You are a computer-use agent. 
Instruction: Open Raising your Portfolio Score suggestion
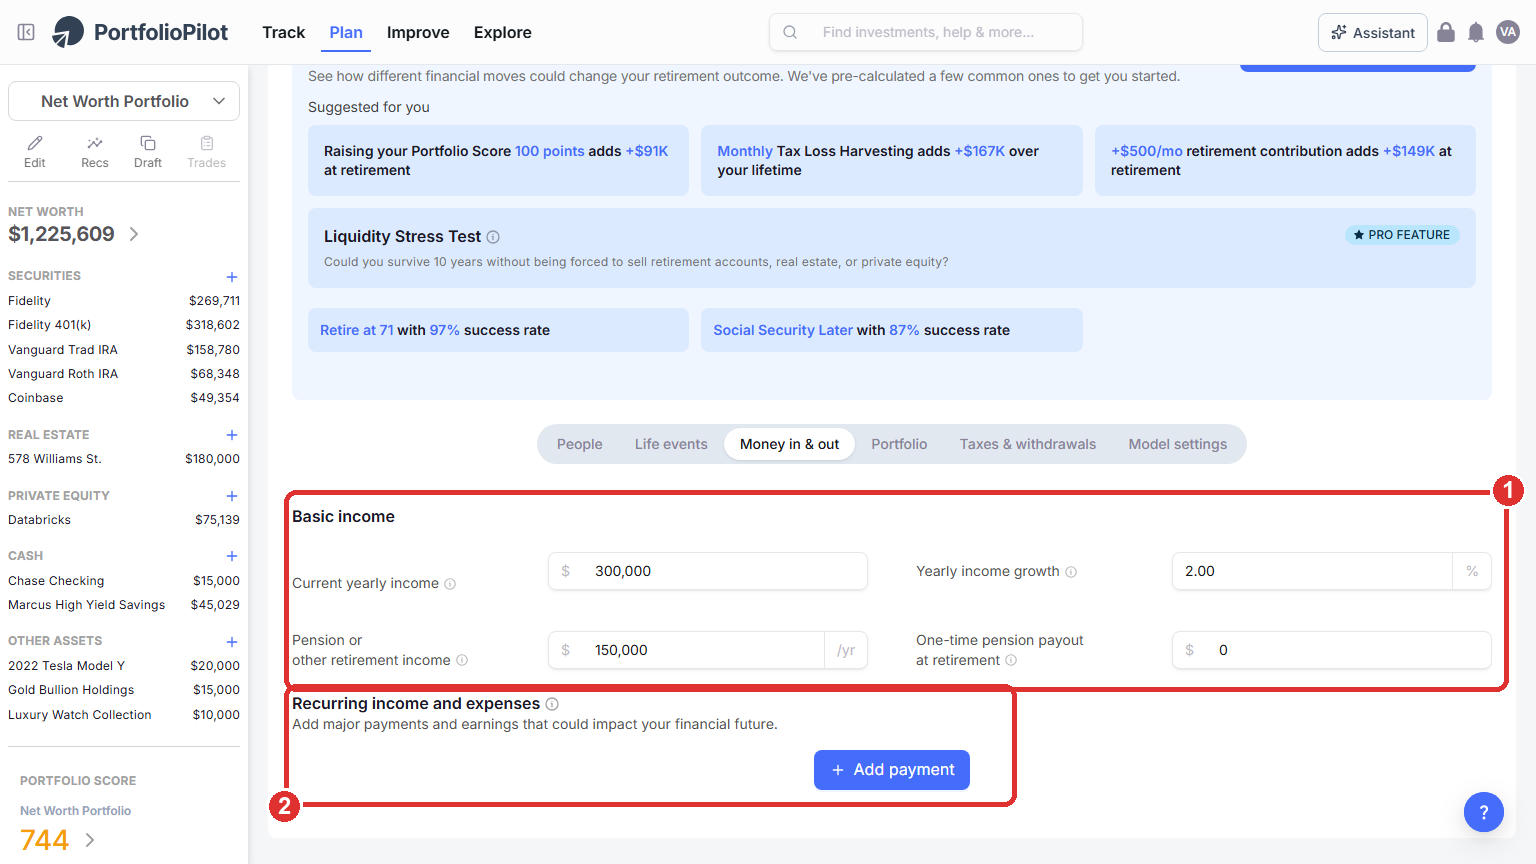coord(498,160)
